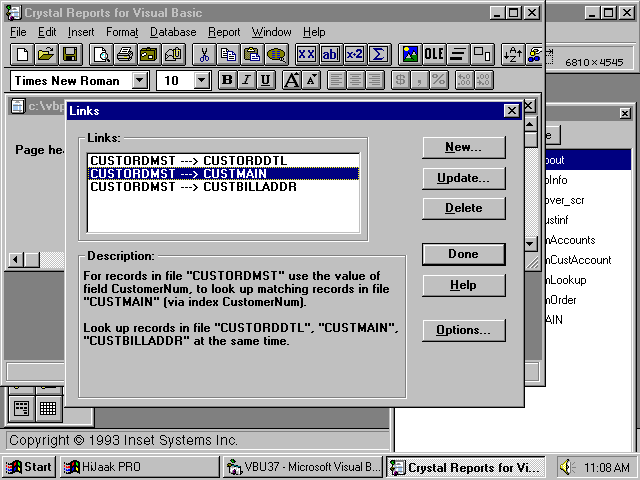Click the New... button in Links dialog
Screen dimensions: 640x480
(463, 147)
